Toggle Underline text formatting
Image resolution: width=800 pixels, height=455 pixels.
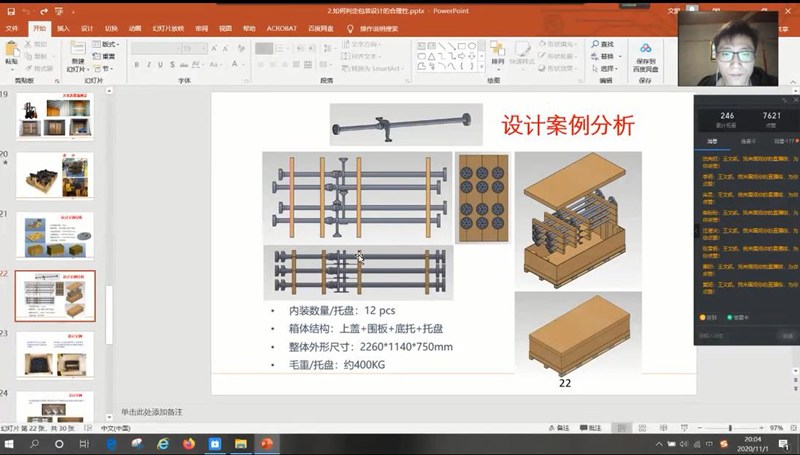162,65
